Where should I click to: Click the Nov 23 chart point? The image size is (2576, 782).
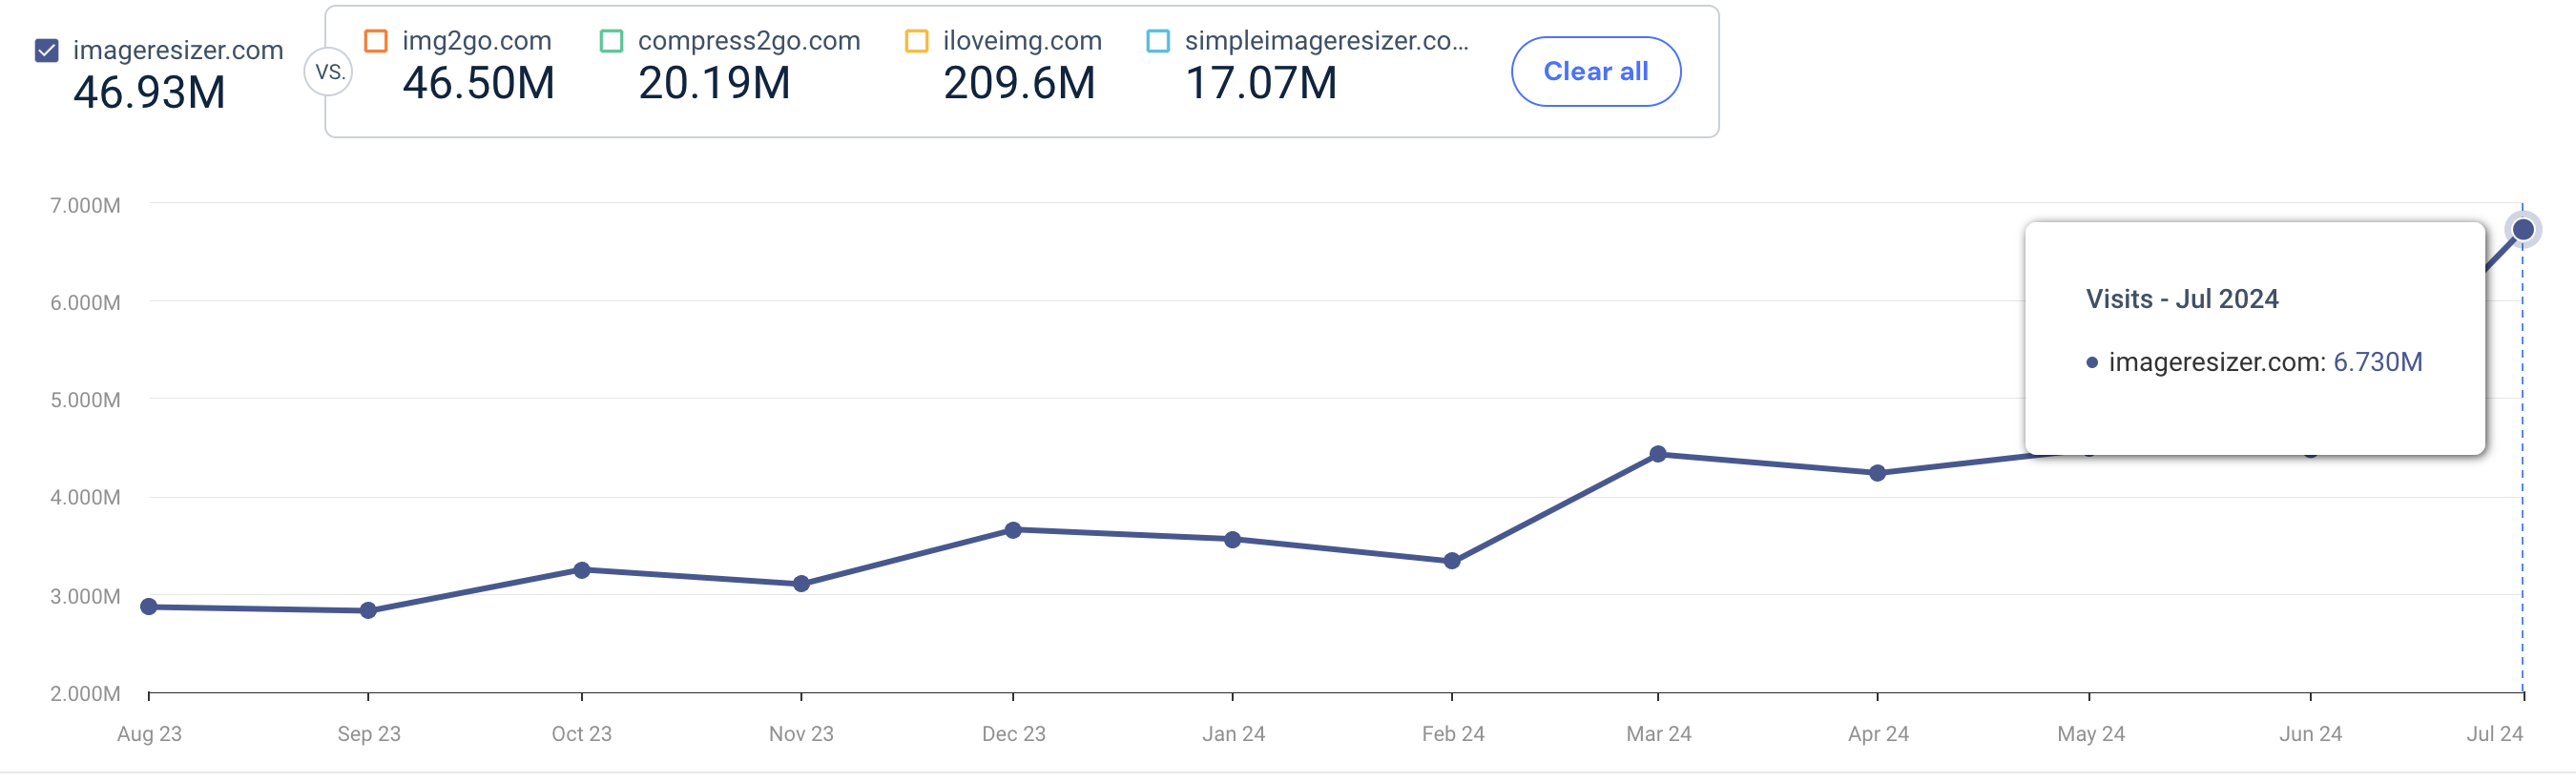pyautogui.click(x=801, y=584)
